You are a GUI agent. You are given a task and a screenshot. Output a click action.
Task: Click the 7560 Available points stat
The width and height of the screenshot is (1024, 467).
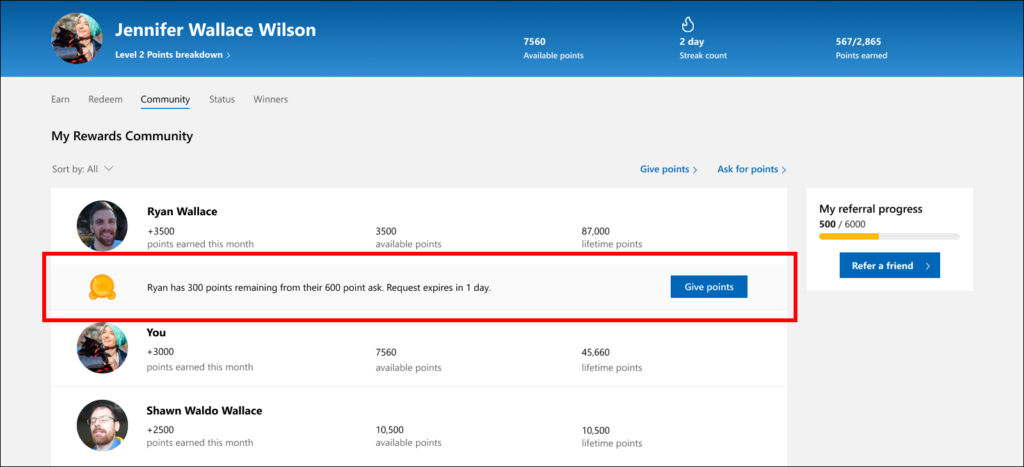point(553,48)
